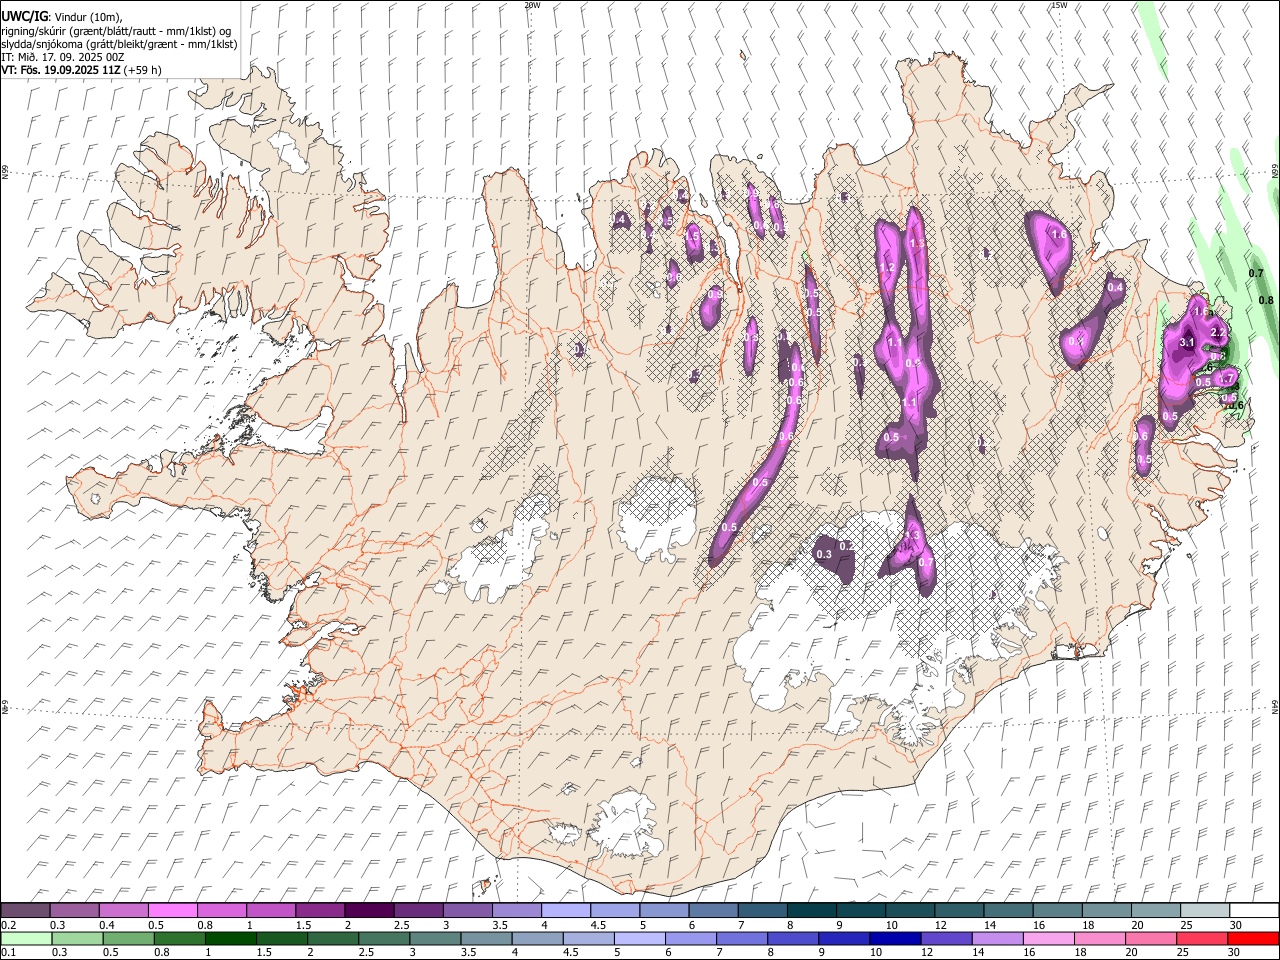Click the 0.7 value offshore in the east
This screenshot has width=1280, height=960.
click(1257, 273)
